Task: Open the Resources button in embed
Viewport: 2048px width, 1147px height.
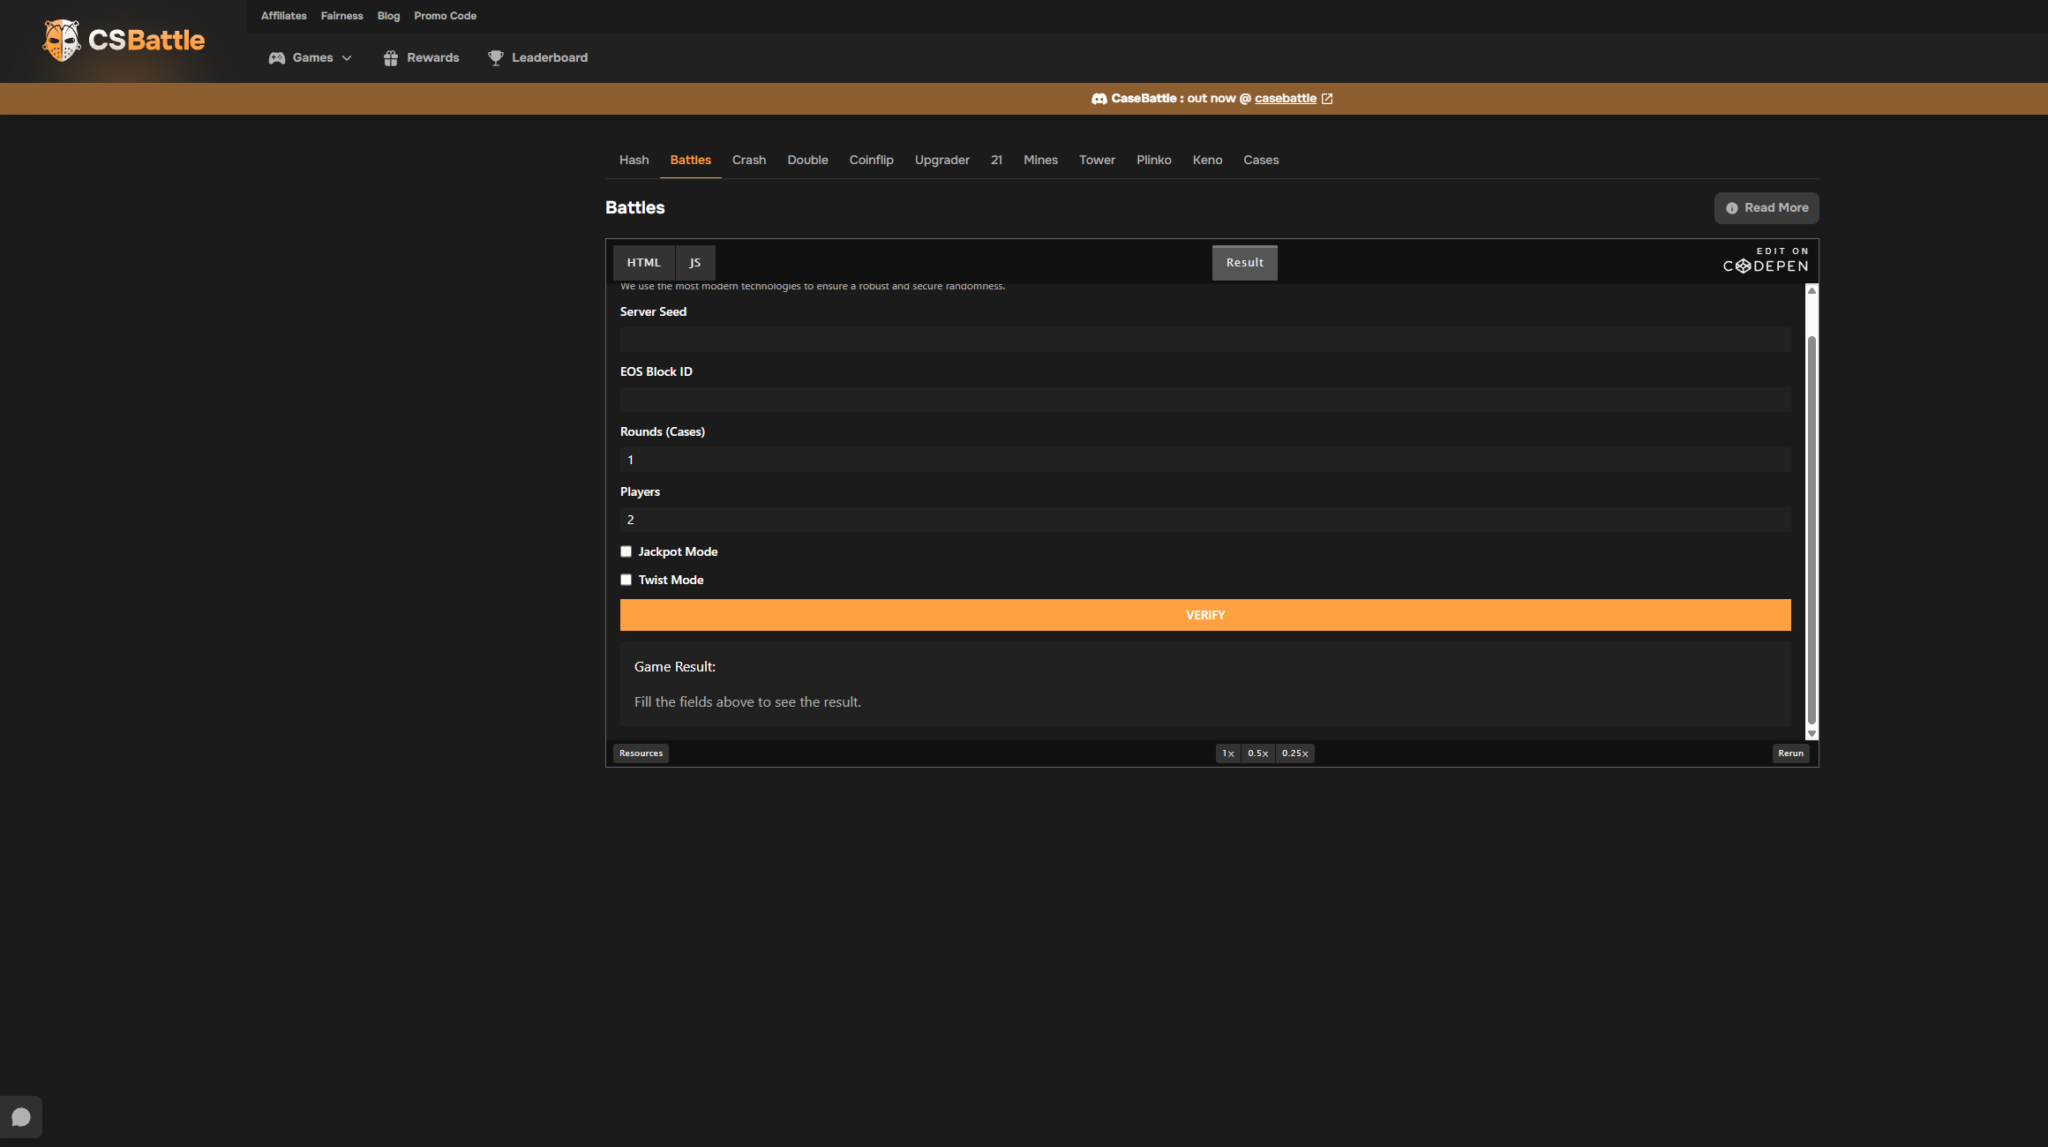Action: point(641,754)
